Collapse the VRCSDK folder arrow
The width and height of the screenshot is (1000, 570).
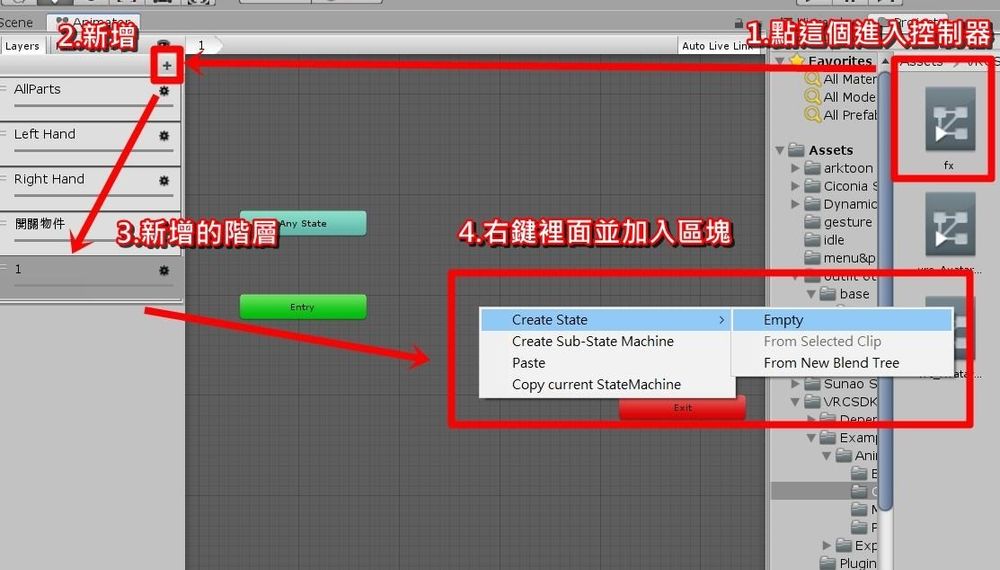coord(795,402)
